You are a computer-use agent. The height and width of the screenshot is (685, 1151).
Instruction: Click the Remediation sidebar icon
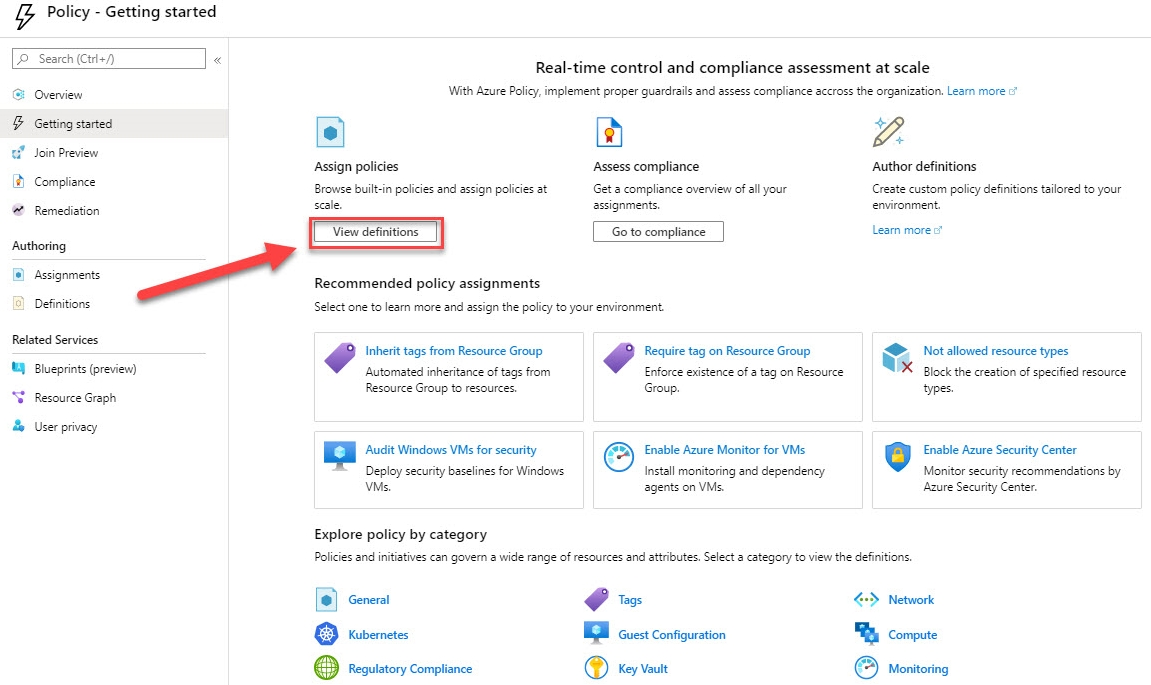click(19, 210)
